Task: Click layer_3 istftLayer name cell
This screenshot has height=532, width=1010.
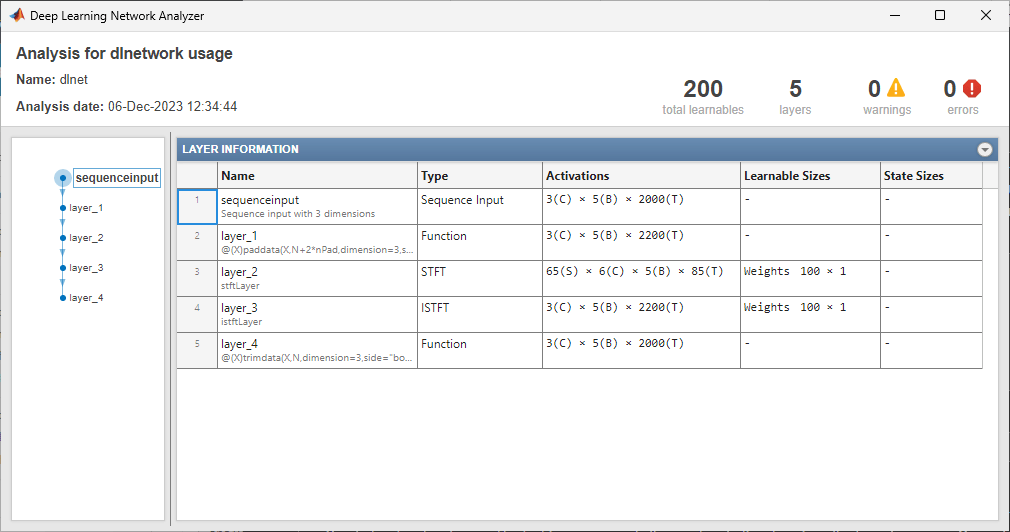Action: tap(318, 314)
